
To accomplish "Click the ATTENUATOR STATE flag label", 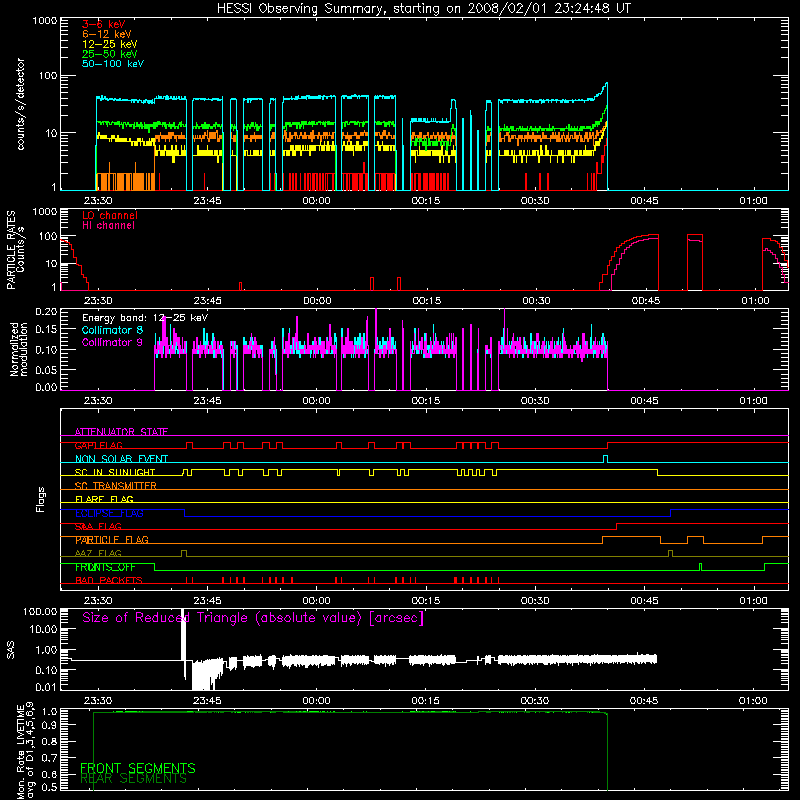I will pyautogui.click(x=121, y=432).
